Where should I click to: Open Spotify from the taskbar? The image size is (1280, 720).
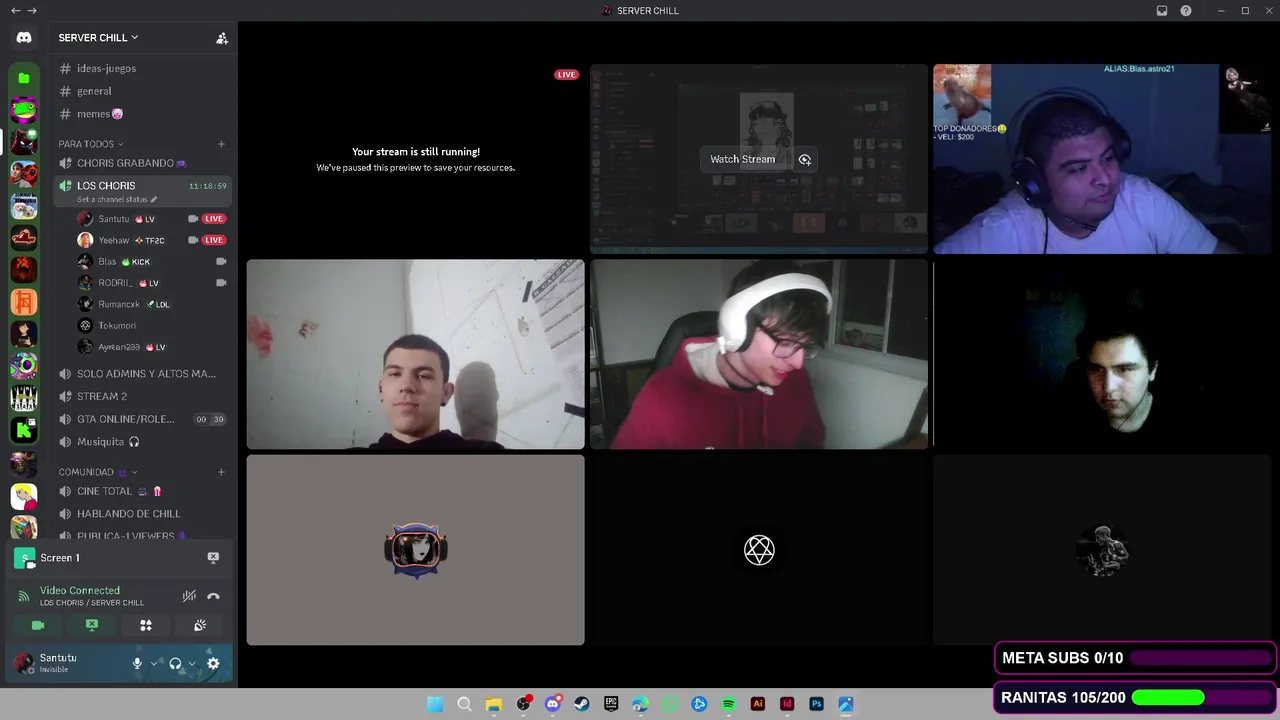tap(728, 704)
